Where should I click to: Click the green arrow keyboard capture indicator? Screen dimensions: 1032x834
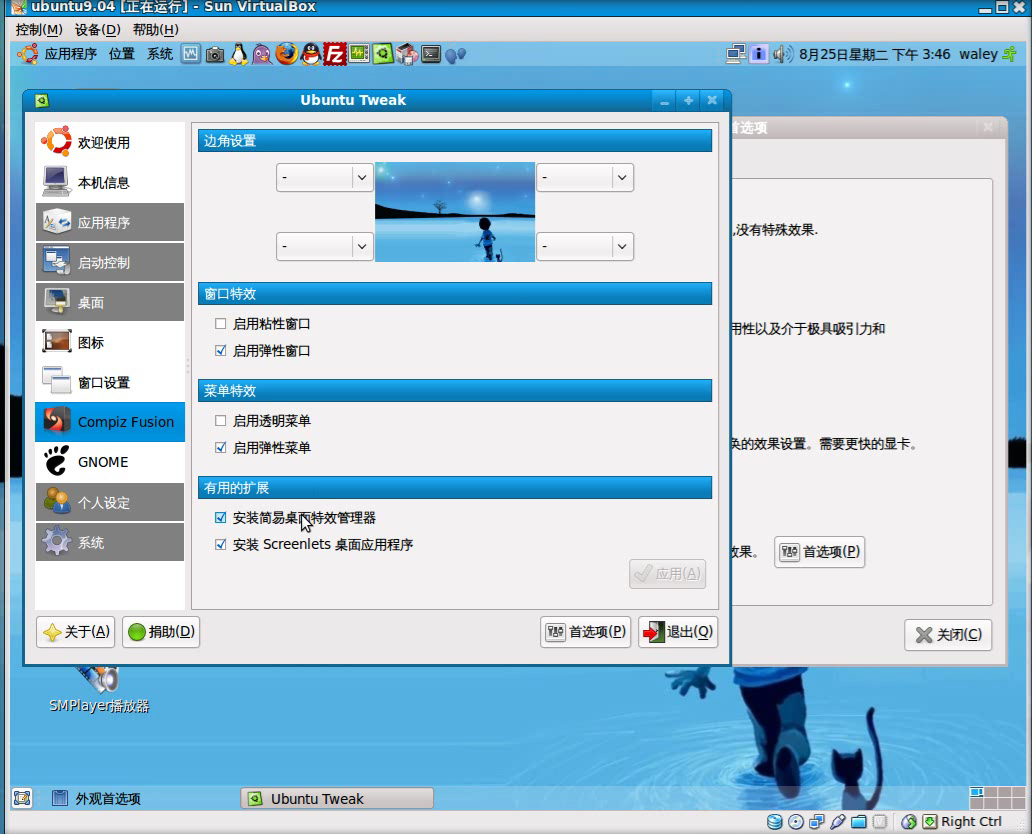pyautogui.click(x=930, y=821)
